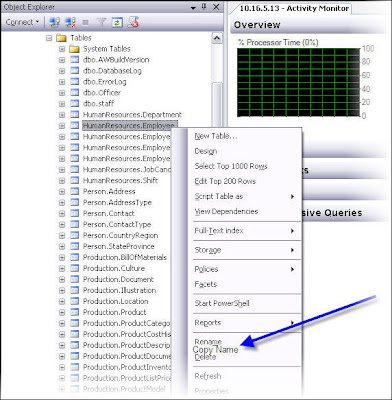Click the Disconnect server icon in toolbar

70,22
